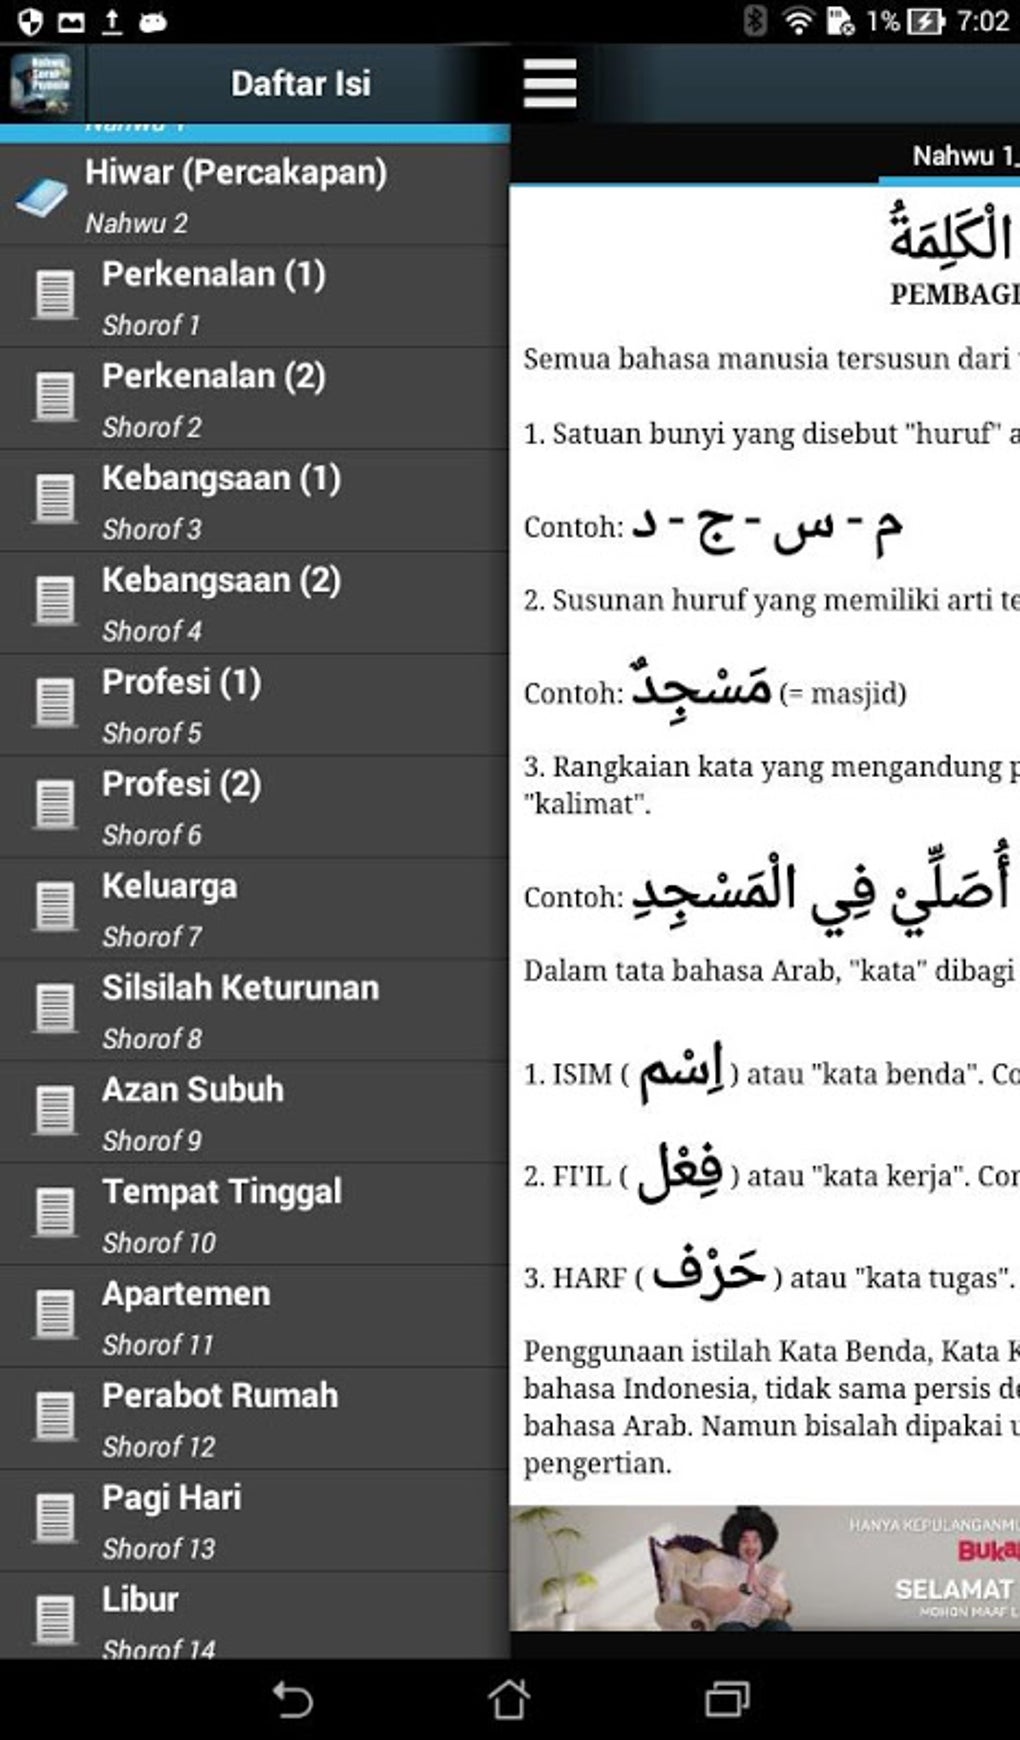Open the Profesi (1) lesson
This screenshot has height=1740, width=1020.
coord(254,705)
